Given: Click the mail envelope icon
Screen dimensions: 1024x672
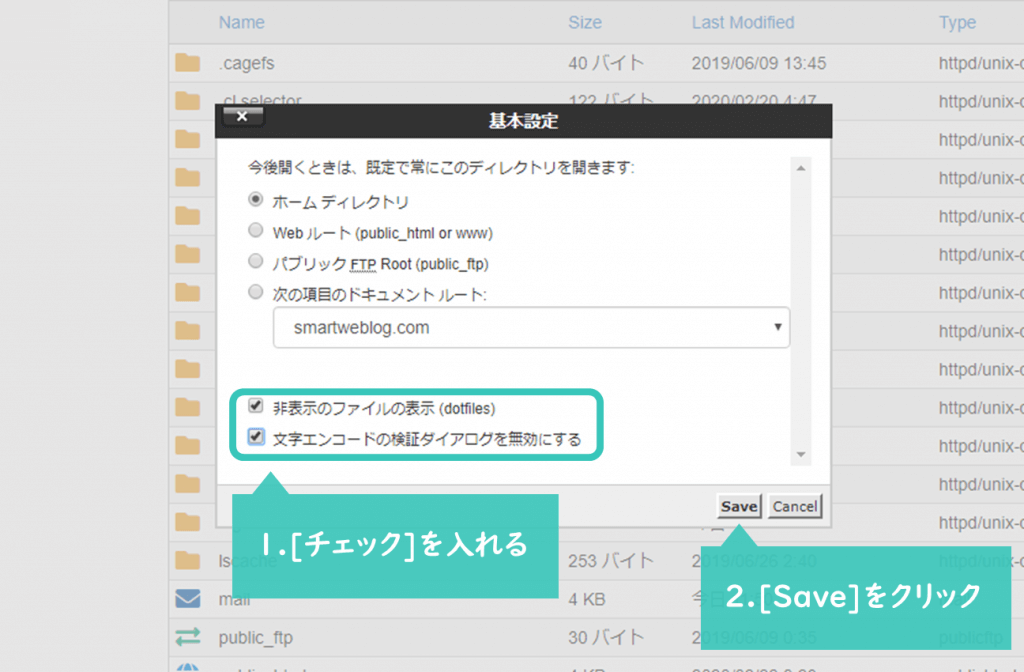Looking at the screenshot, I should click(x=187, y=598).
